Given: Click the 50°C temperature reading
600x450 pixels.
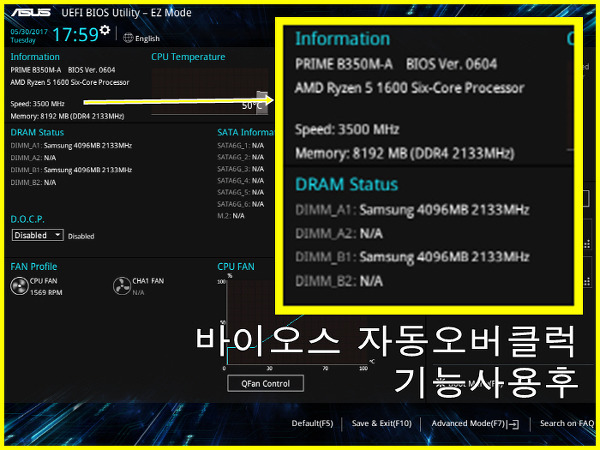Looking at the screenshot, I should tap(251, 106).
